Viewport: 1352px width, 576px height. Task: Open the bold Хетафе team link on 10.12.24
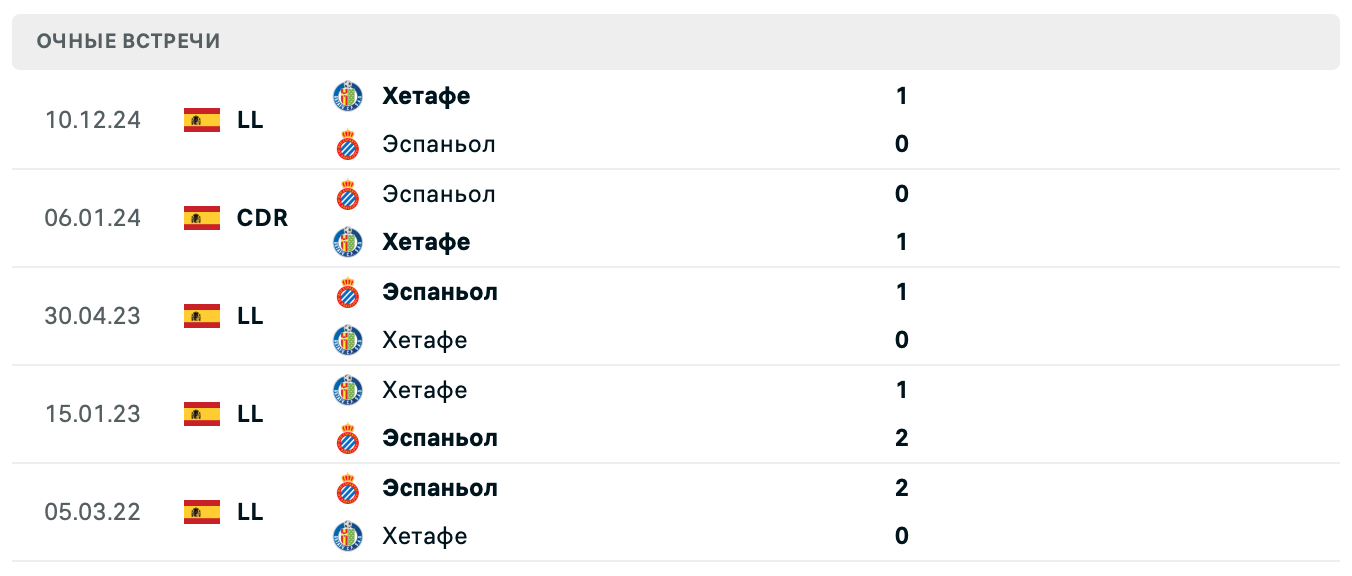426,96
